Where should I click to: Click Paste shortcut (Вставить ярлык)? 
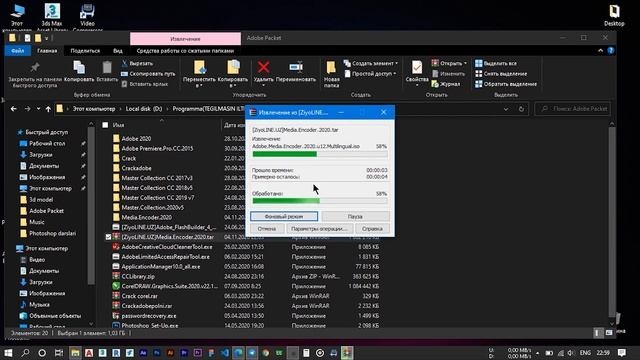144,84
